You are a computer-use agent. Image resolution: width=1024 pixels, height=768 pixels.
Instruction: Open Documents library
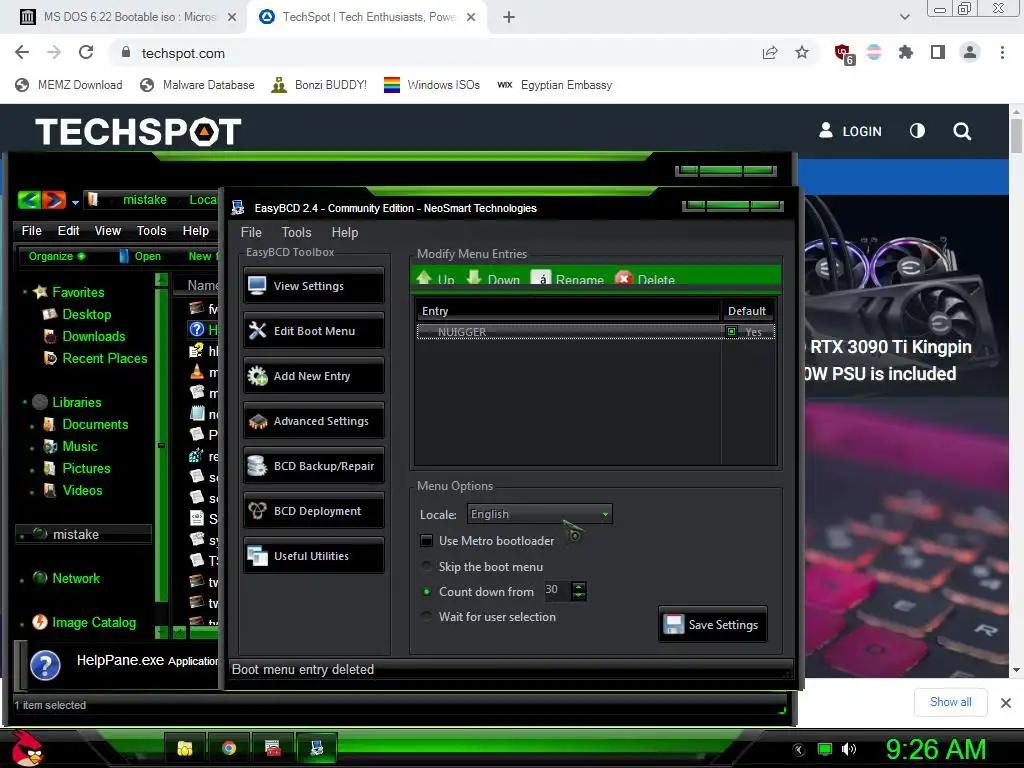pyautogui.click(x=95, y=424)
